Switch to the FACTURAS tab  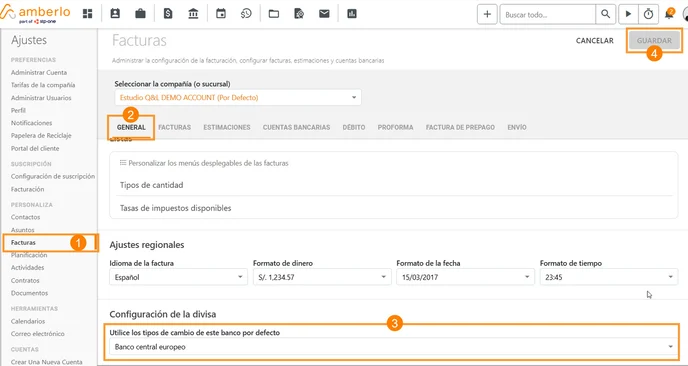[175, 127]
